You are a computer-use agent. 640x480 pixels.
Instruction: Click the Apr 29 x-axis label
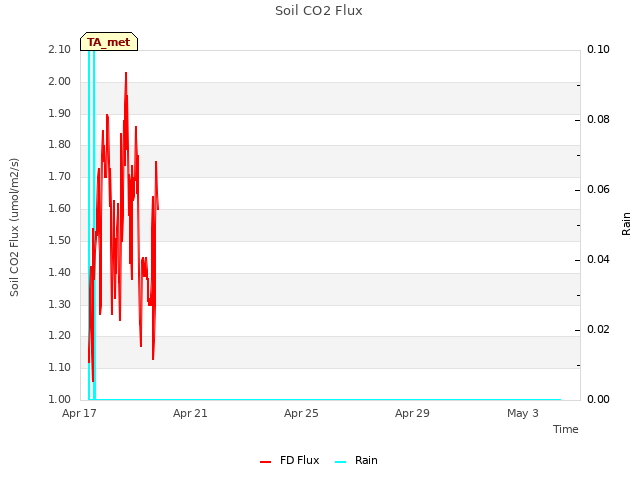pos(412,413)
